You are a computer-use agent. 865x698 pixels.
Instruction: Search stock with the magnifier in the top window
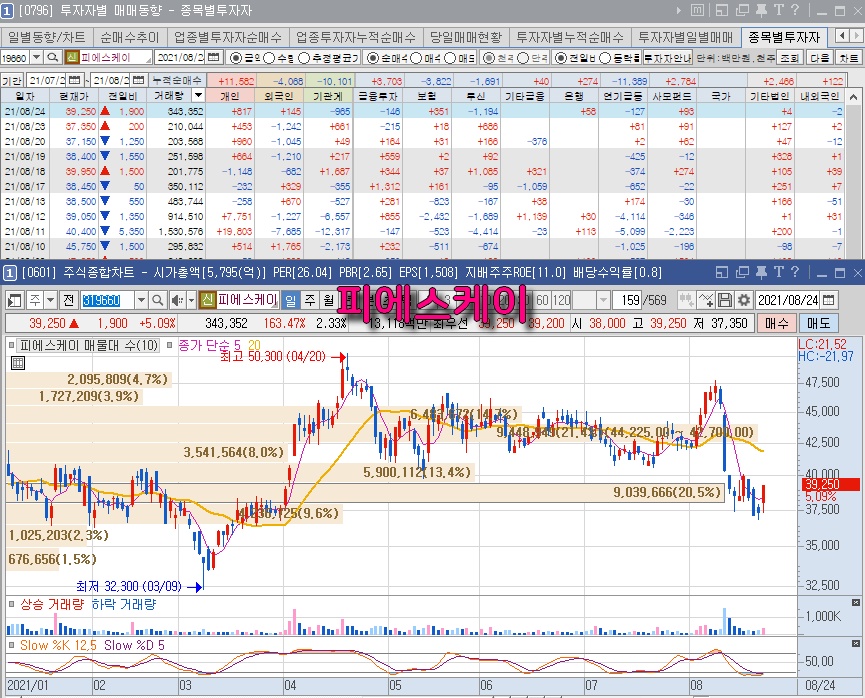[x=52, y=57]
